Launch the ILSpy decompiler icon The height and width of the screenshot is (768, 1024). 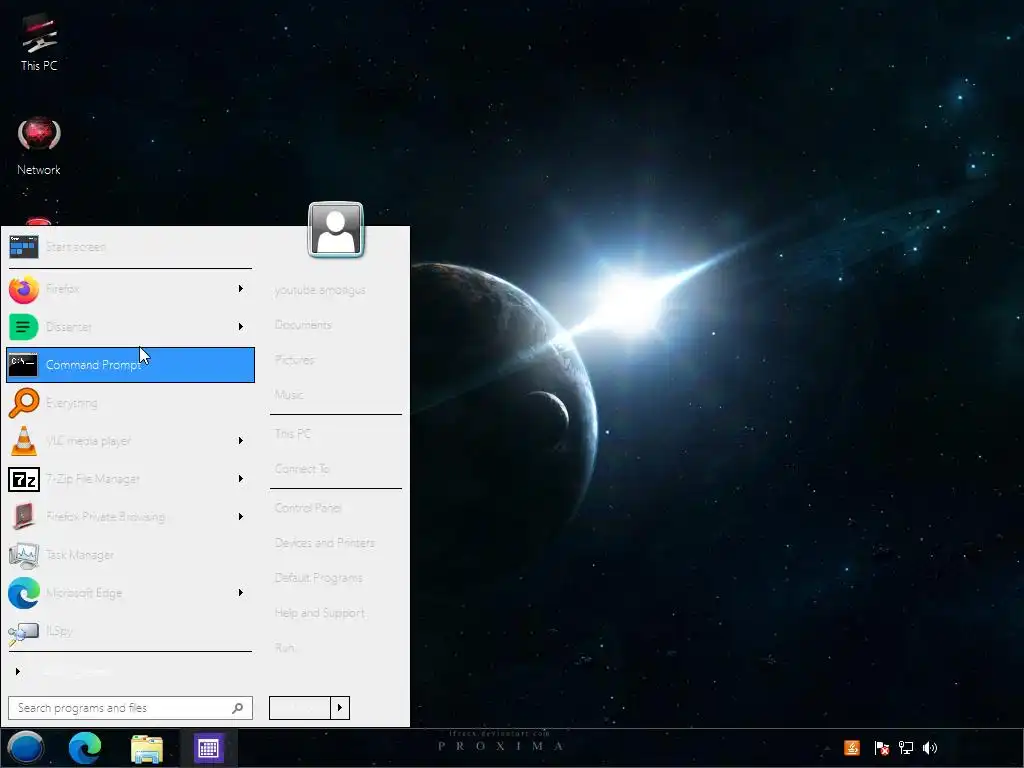(24, 632)
